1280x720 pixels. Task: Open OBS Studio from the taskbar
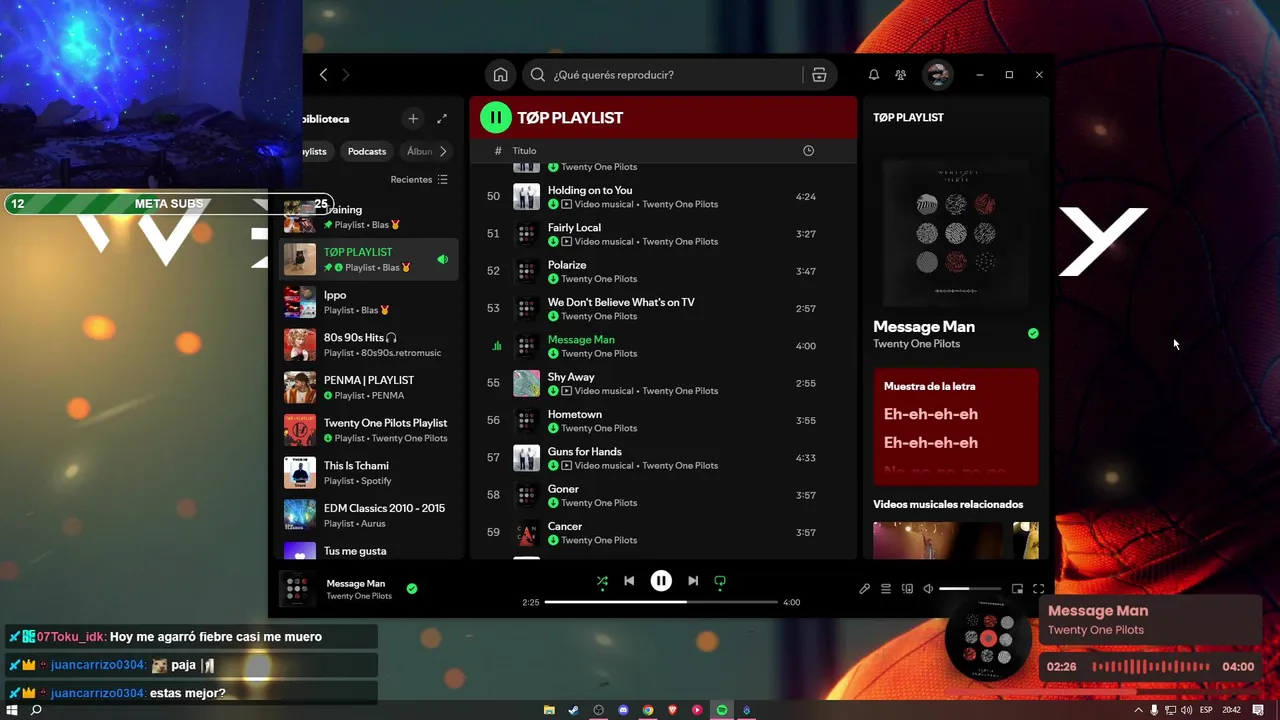coord(598,710)
